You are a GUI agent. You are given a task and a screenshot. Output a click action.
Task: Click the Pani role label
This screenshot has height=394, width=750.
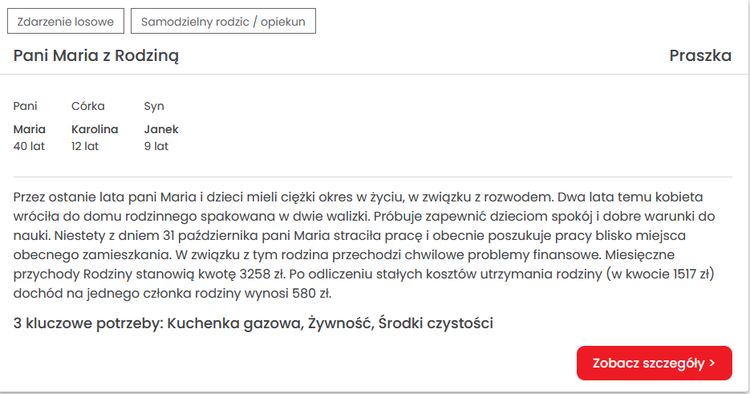(x=25, y=106)
